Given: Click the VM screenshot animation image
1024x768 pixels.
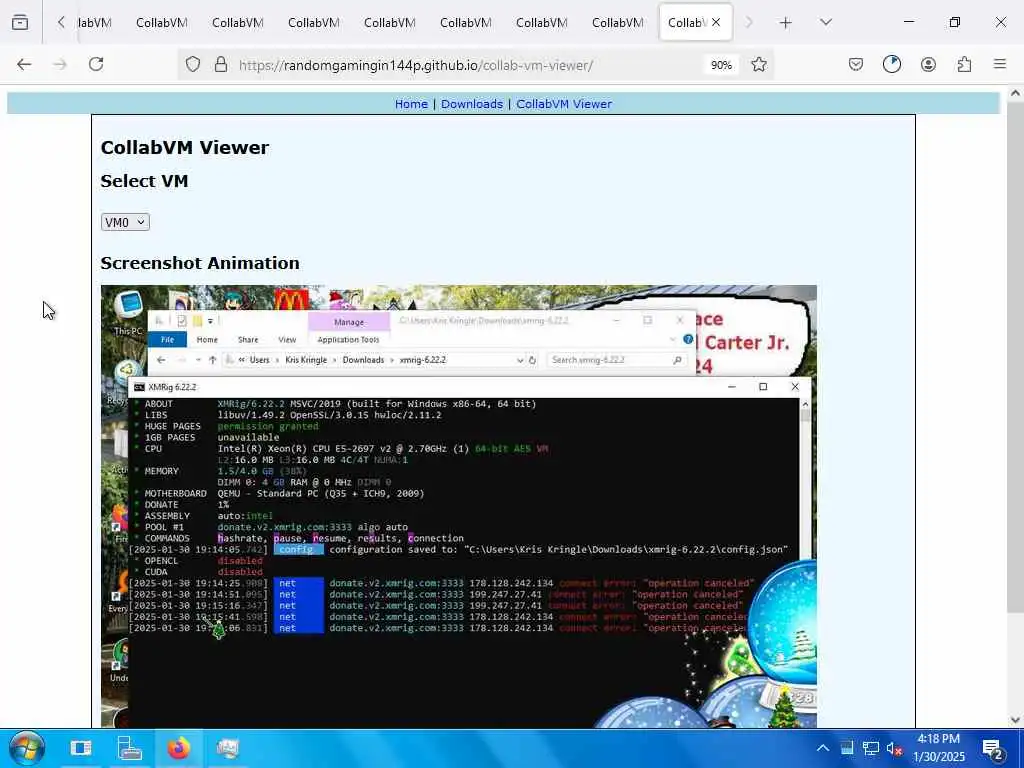Looking at the screenshot, I should point(458,506).
